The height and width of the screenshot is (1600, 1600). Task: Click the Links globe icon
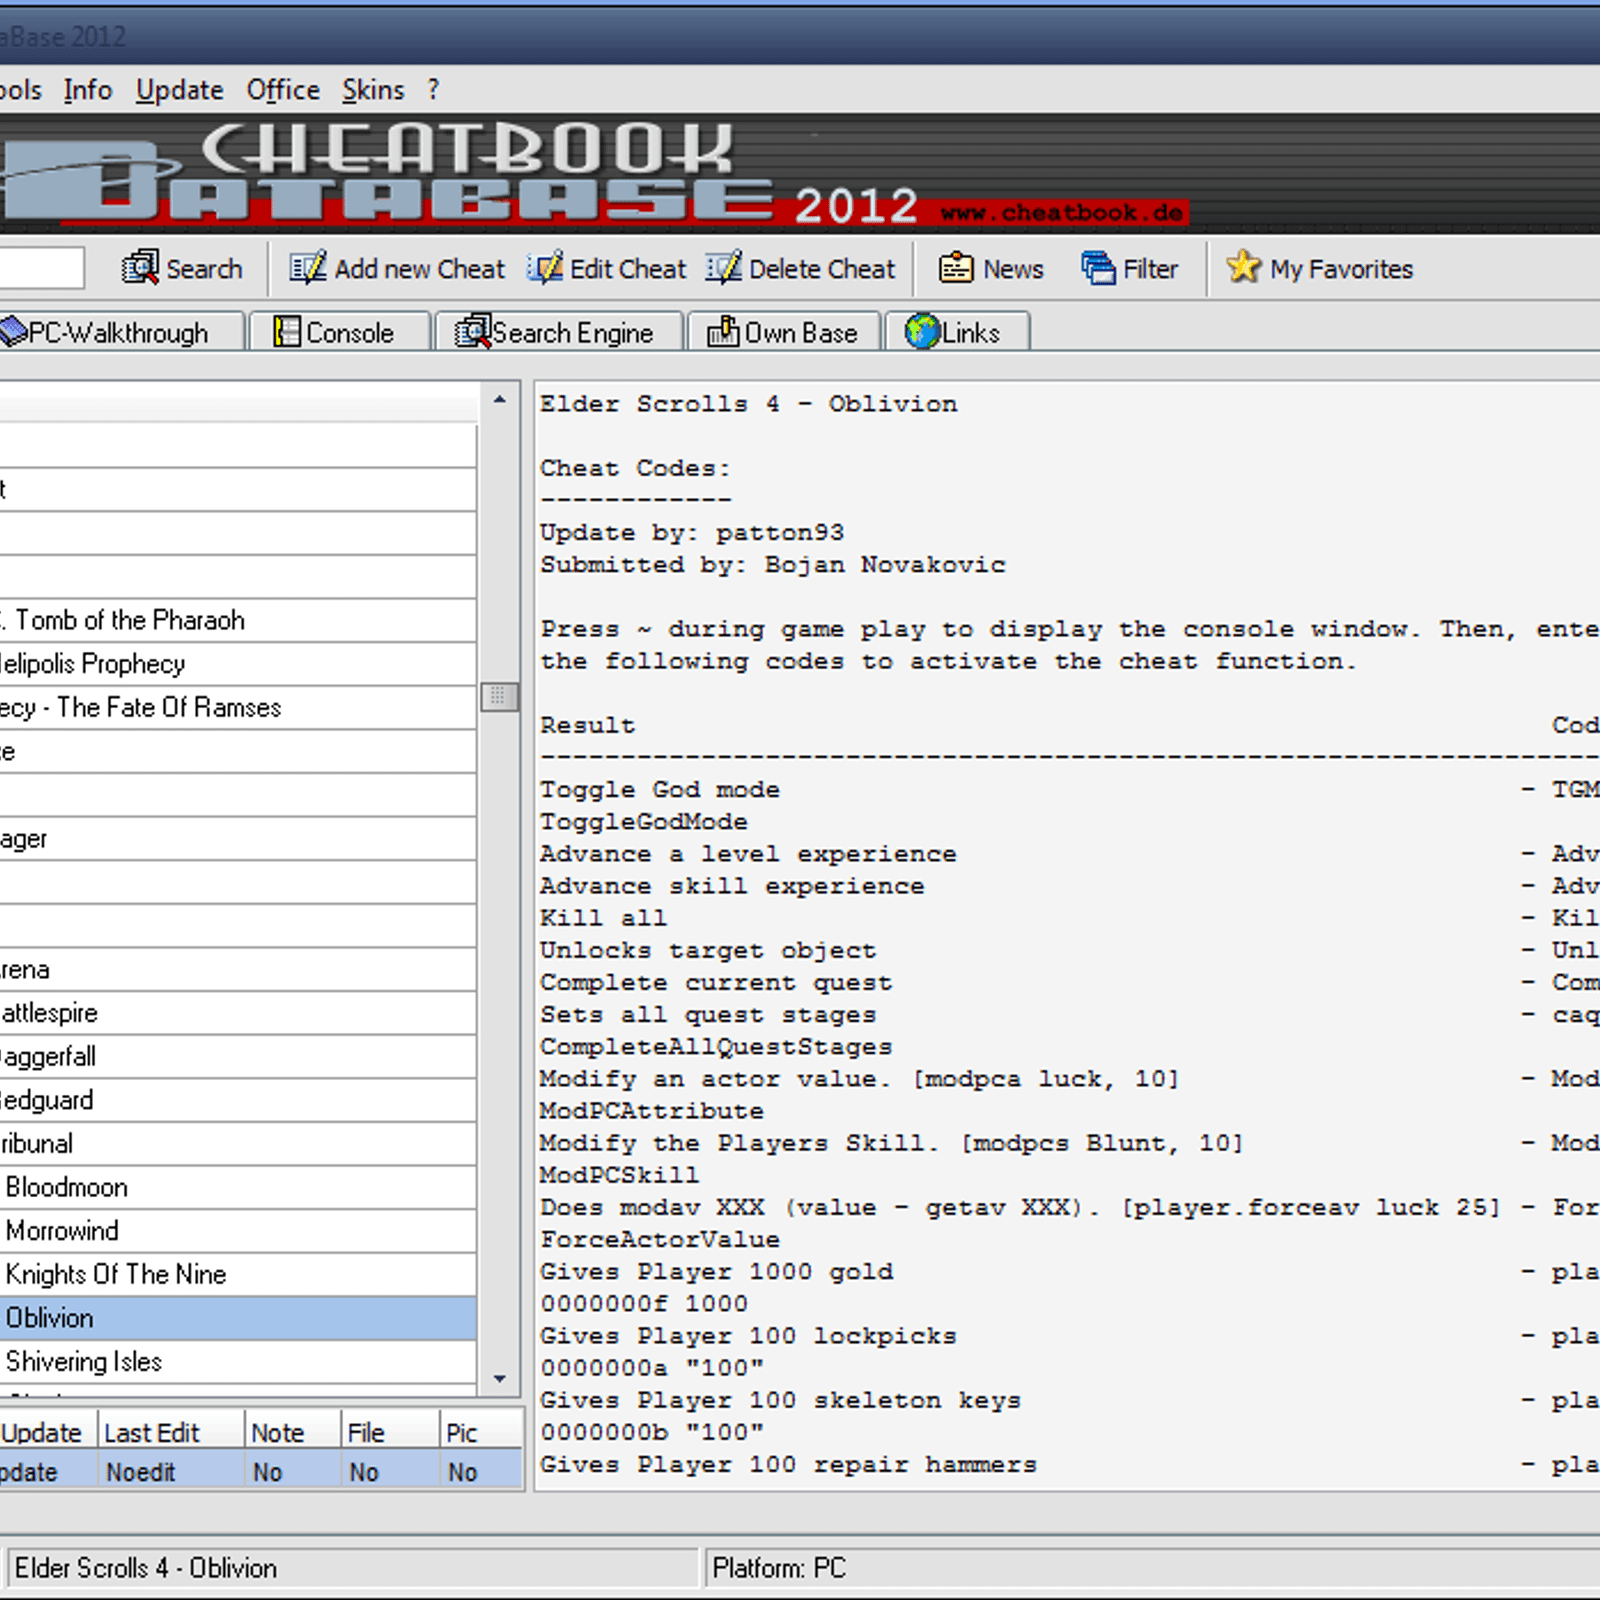click(922, 332)
